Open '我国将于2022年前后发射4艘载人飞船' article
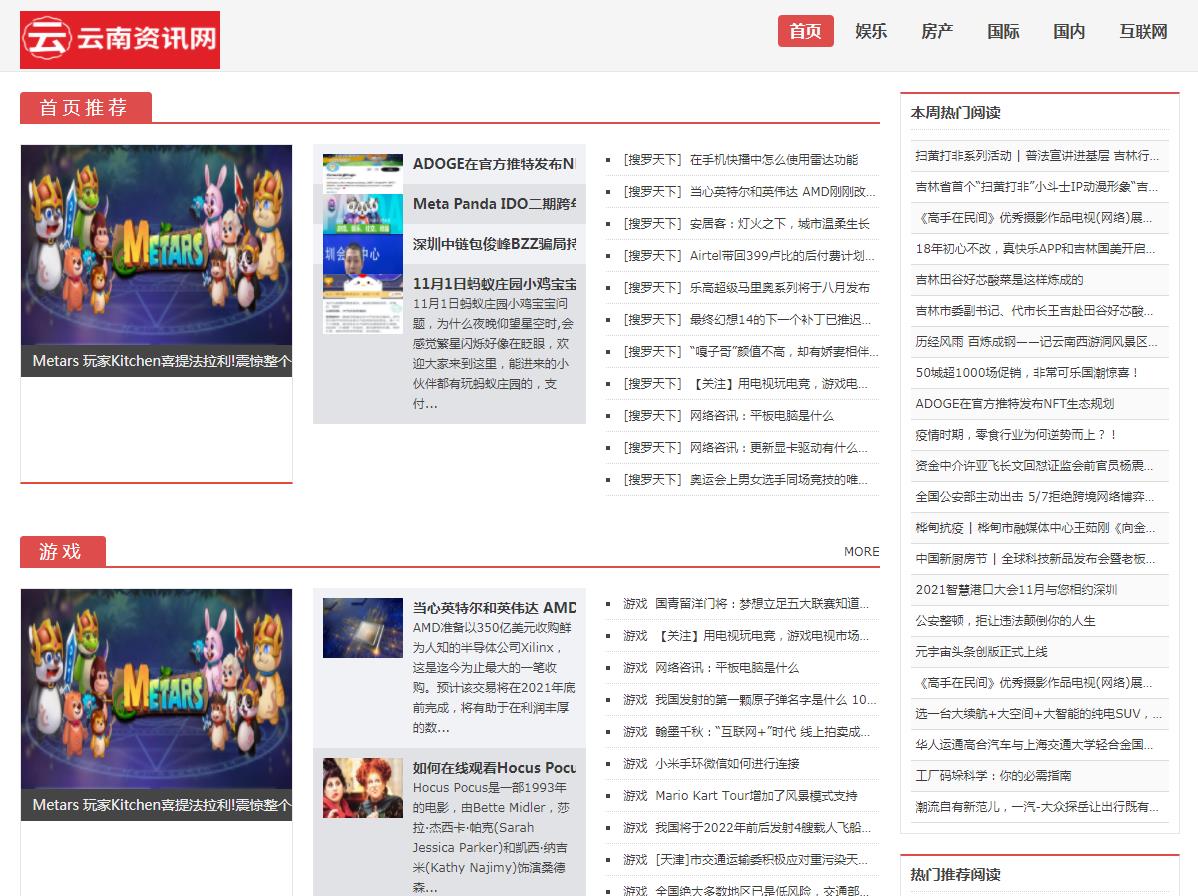This screenshot has height=896, width=1198. (x=763, y=828)
